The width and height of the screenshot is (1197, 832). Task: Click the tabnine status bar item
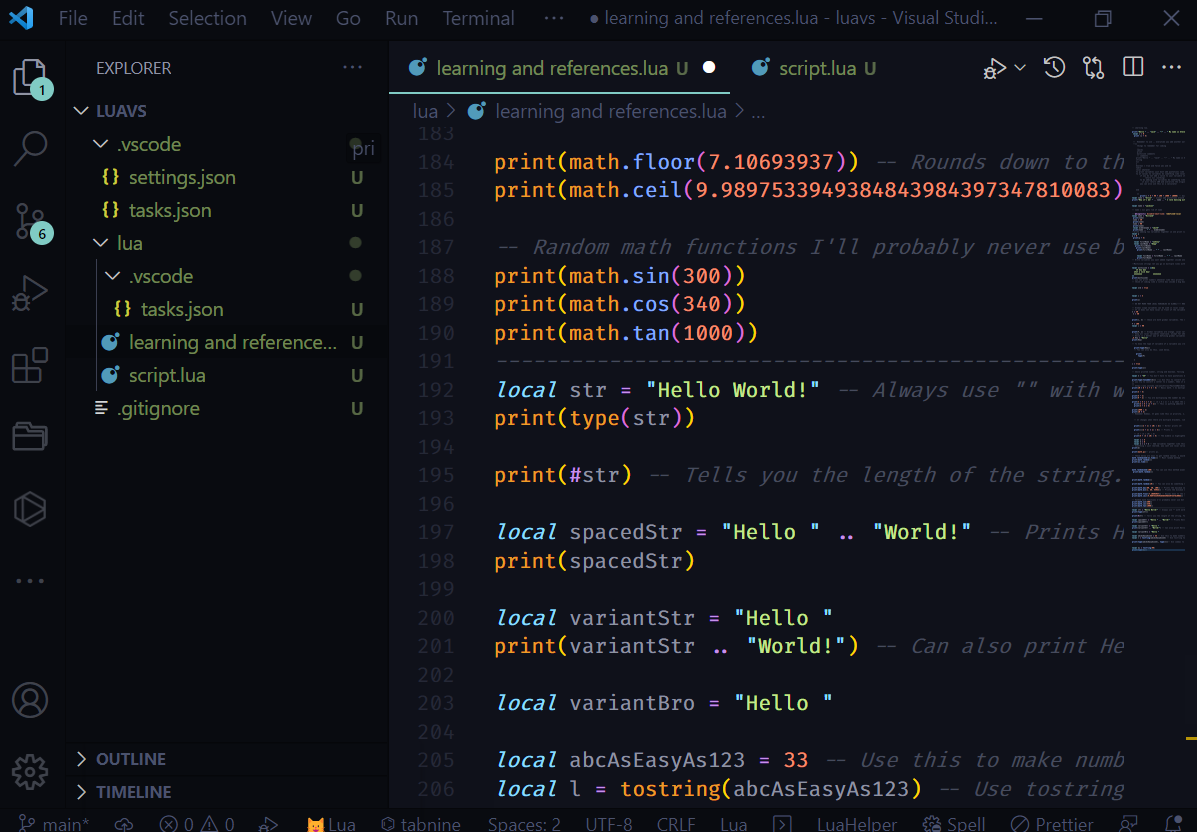(421, 824)
